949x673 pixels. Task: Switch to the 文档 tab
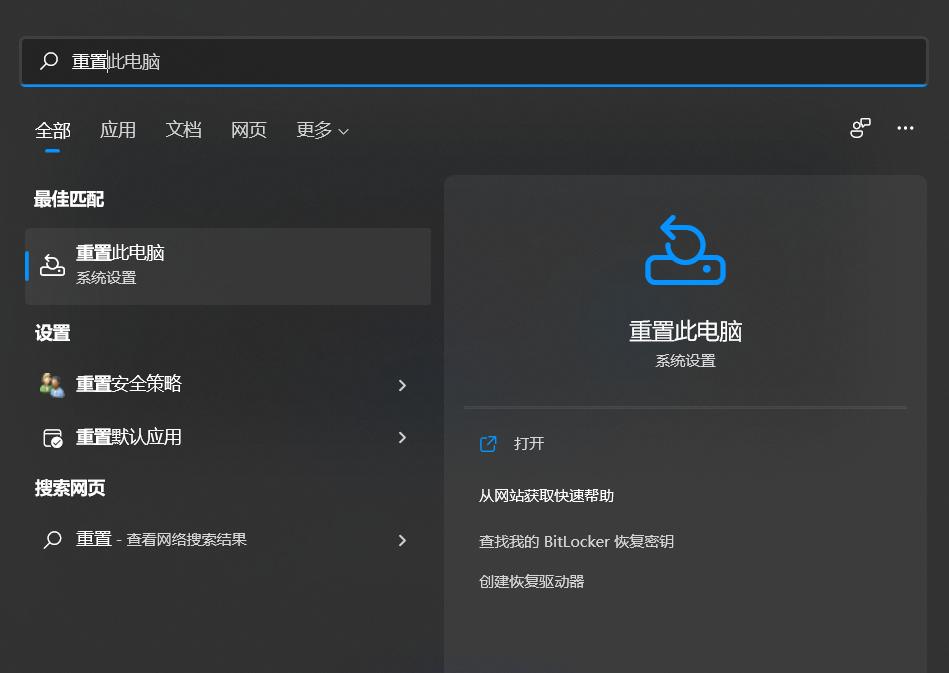[x=183, y=130]
